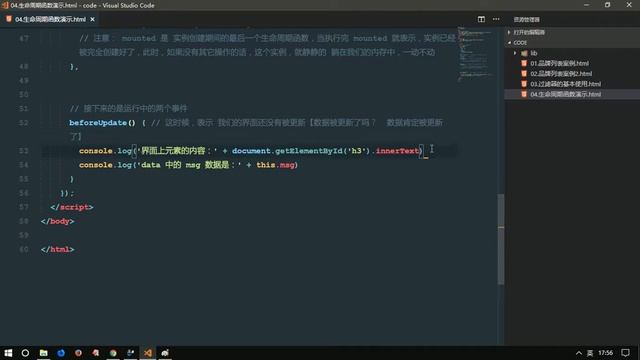Screen dimensions: 640x360
Task: Open the Windows notification center icon
Action: tap(625, 353)
